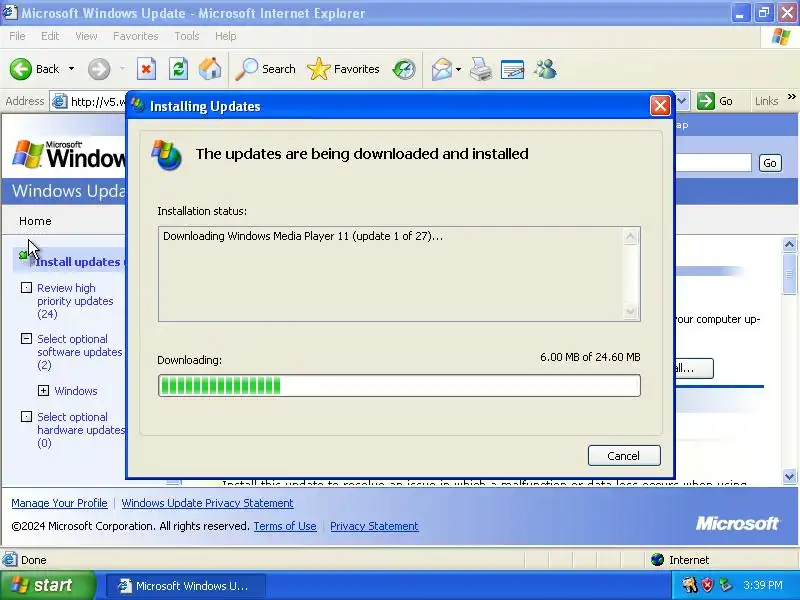Open Manage Your Profile link
The image size is (800, 600).
(60, 503)
